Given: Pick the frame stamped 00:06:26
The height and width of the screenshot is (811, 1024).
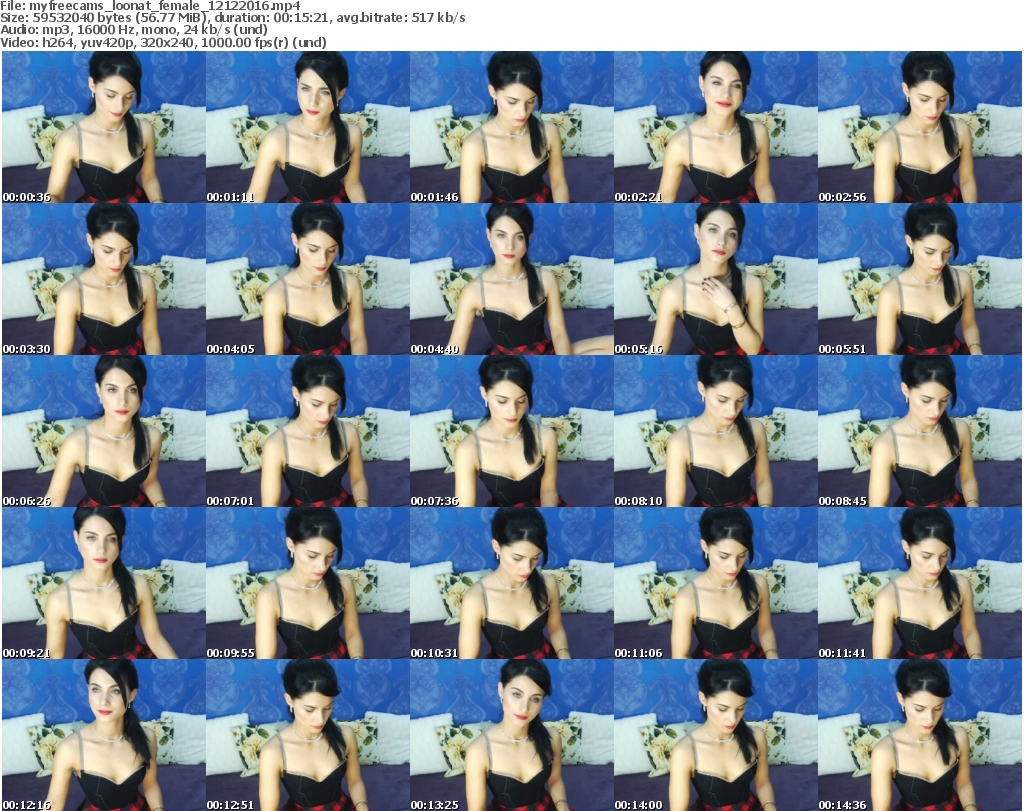Looking at the screenshot, I should pyautogui.click(x=104, y=431).
